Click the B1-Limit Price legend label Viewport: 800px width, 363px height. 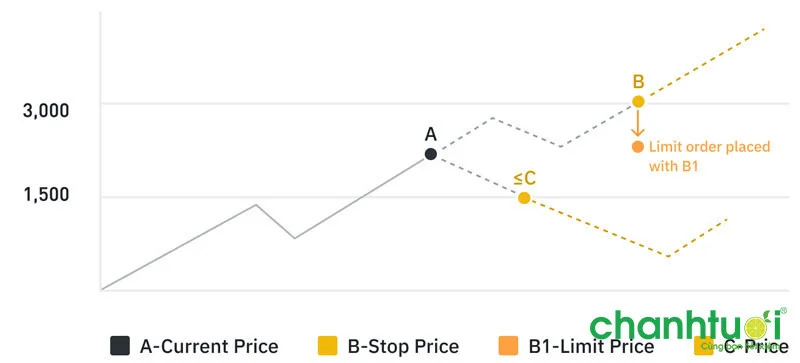[x=591, y=347]
